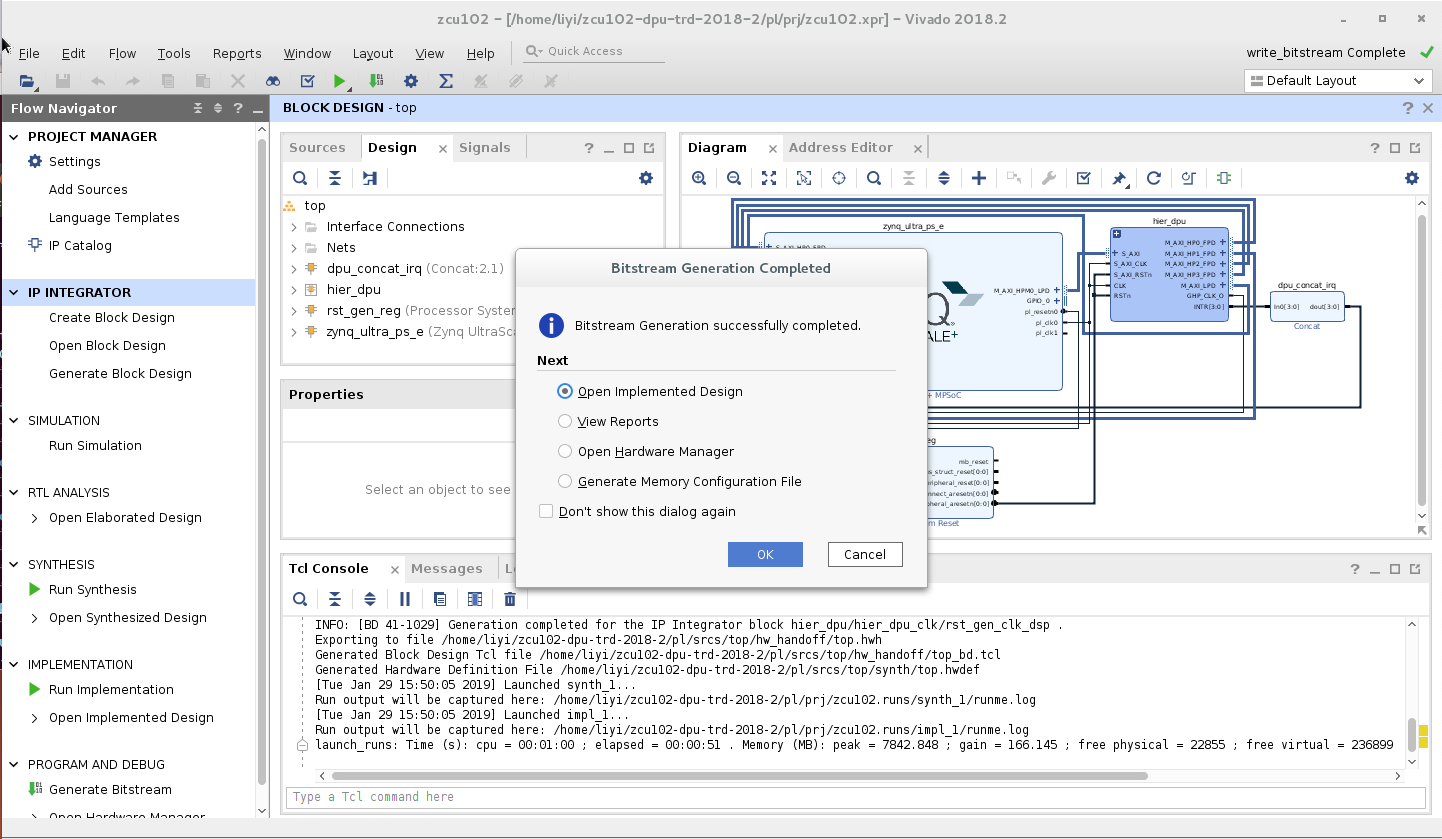Click the Tcl command input field
The height and width of the screenshot is (839, 1442).
(x=856, y=797)
